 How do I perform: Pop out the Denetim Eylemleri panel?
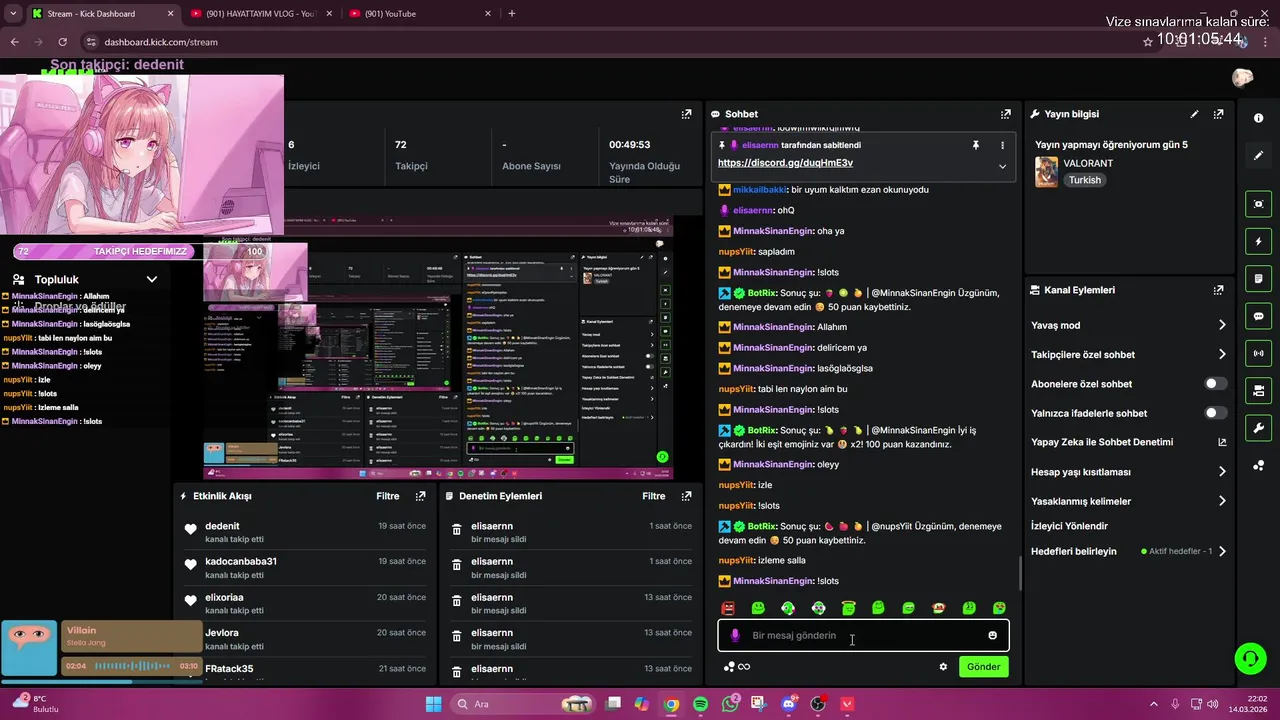click(x=686, y=496)
